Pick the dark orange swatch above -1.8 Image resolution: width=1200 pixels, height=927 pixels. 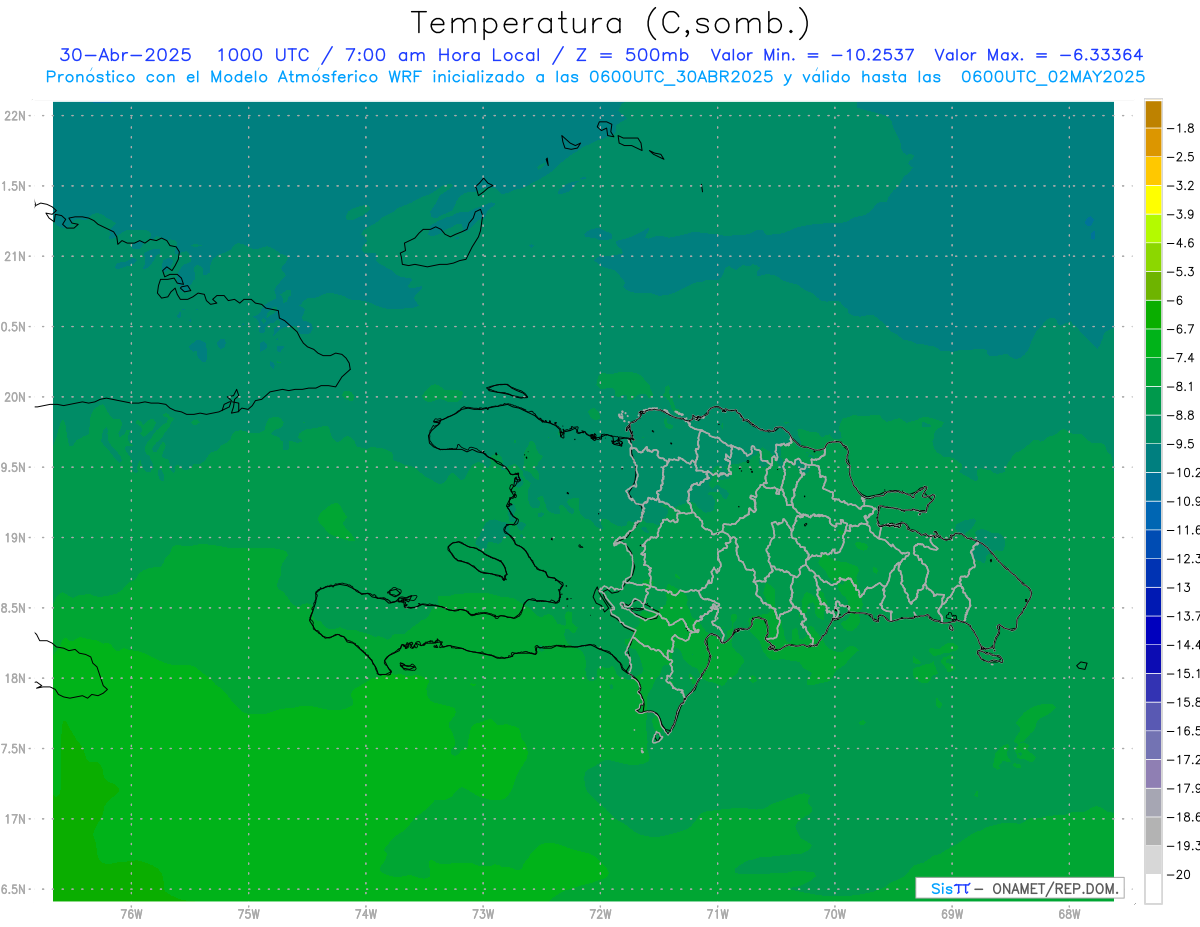1153,114
